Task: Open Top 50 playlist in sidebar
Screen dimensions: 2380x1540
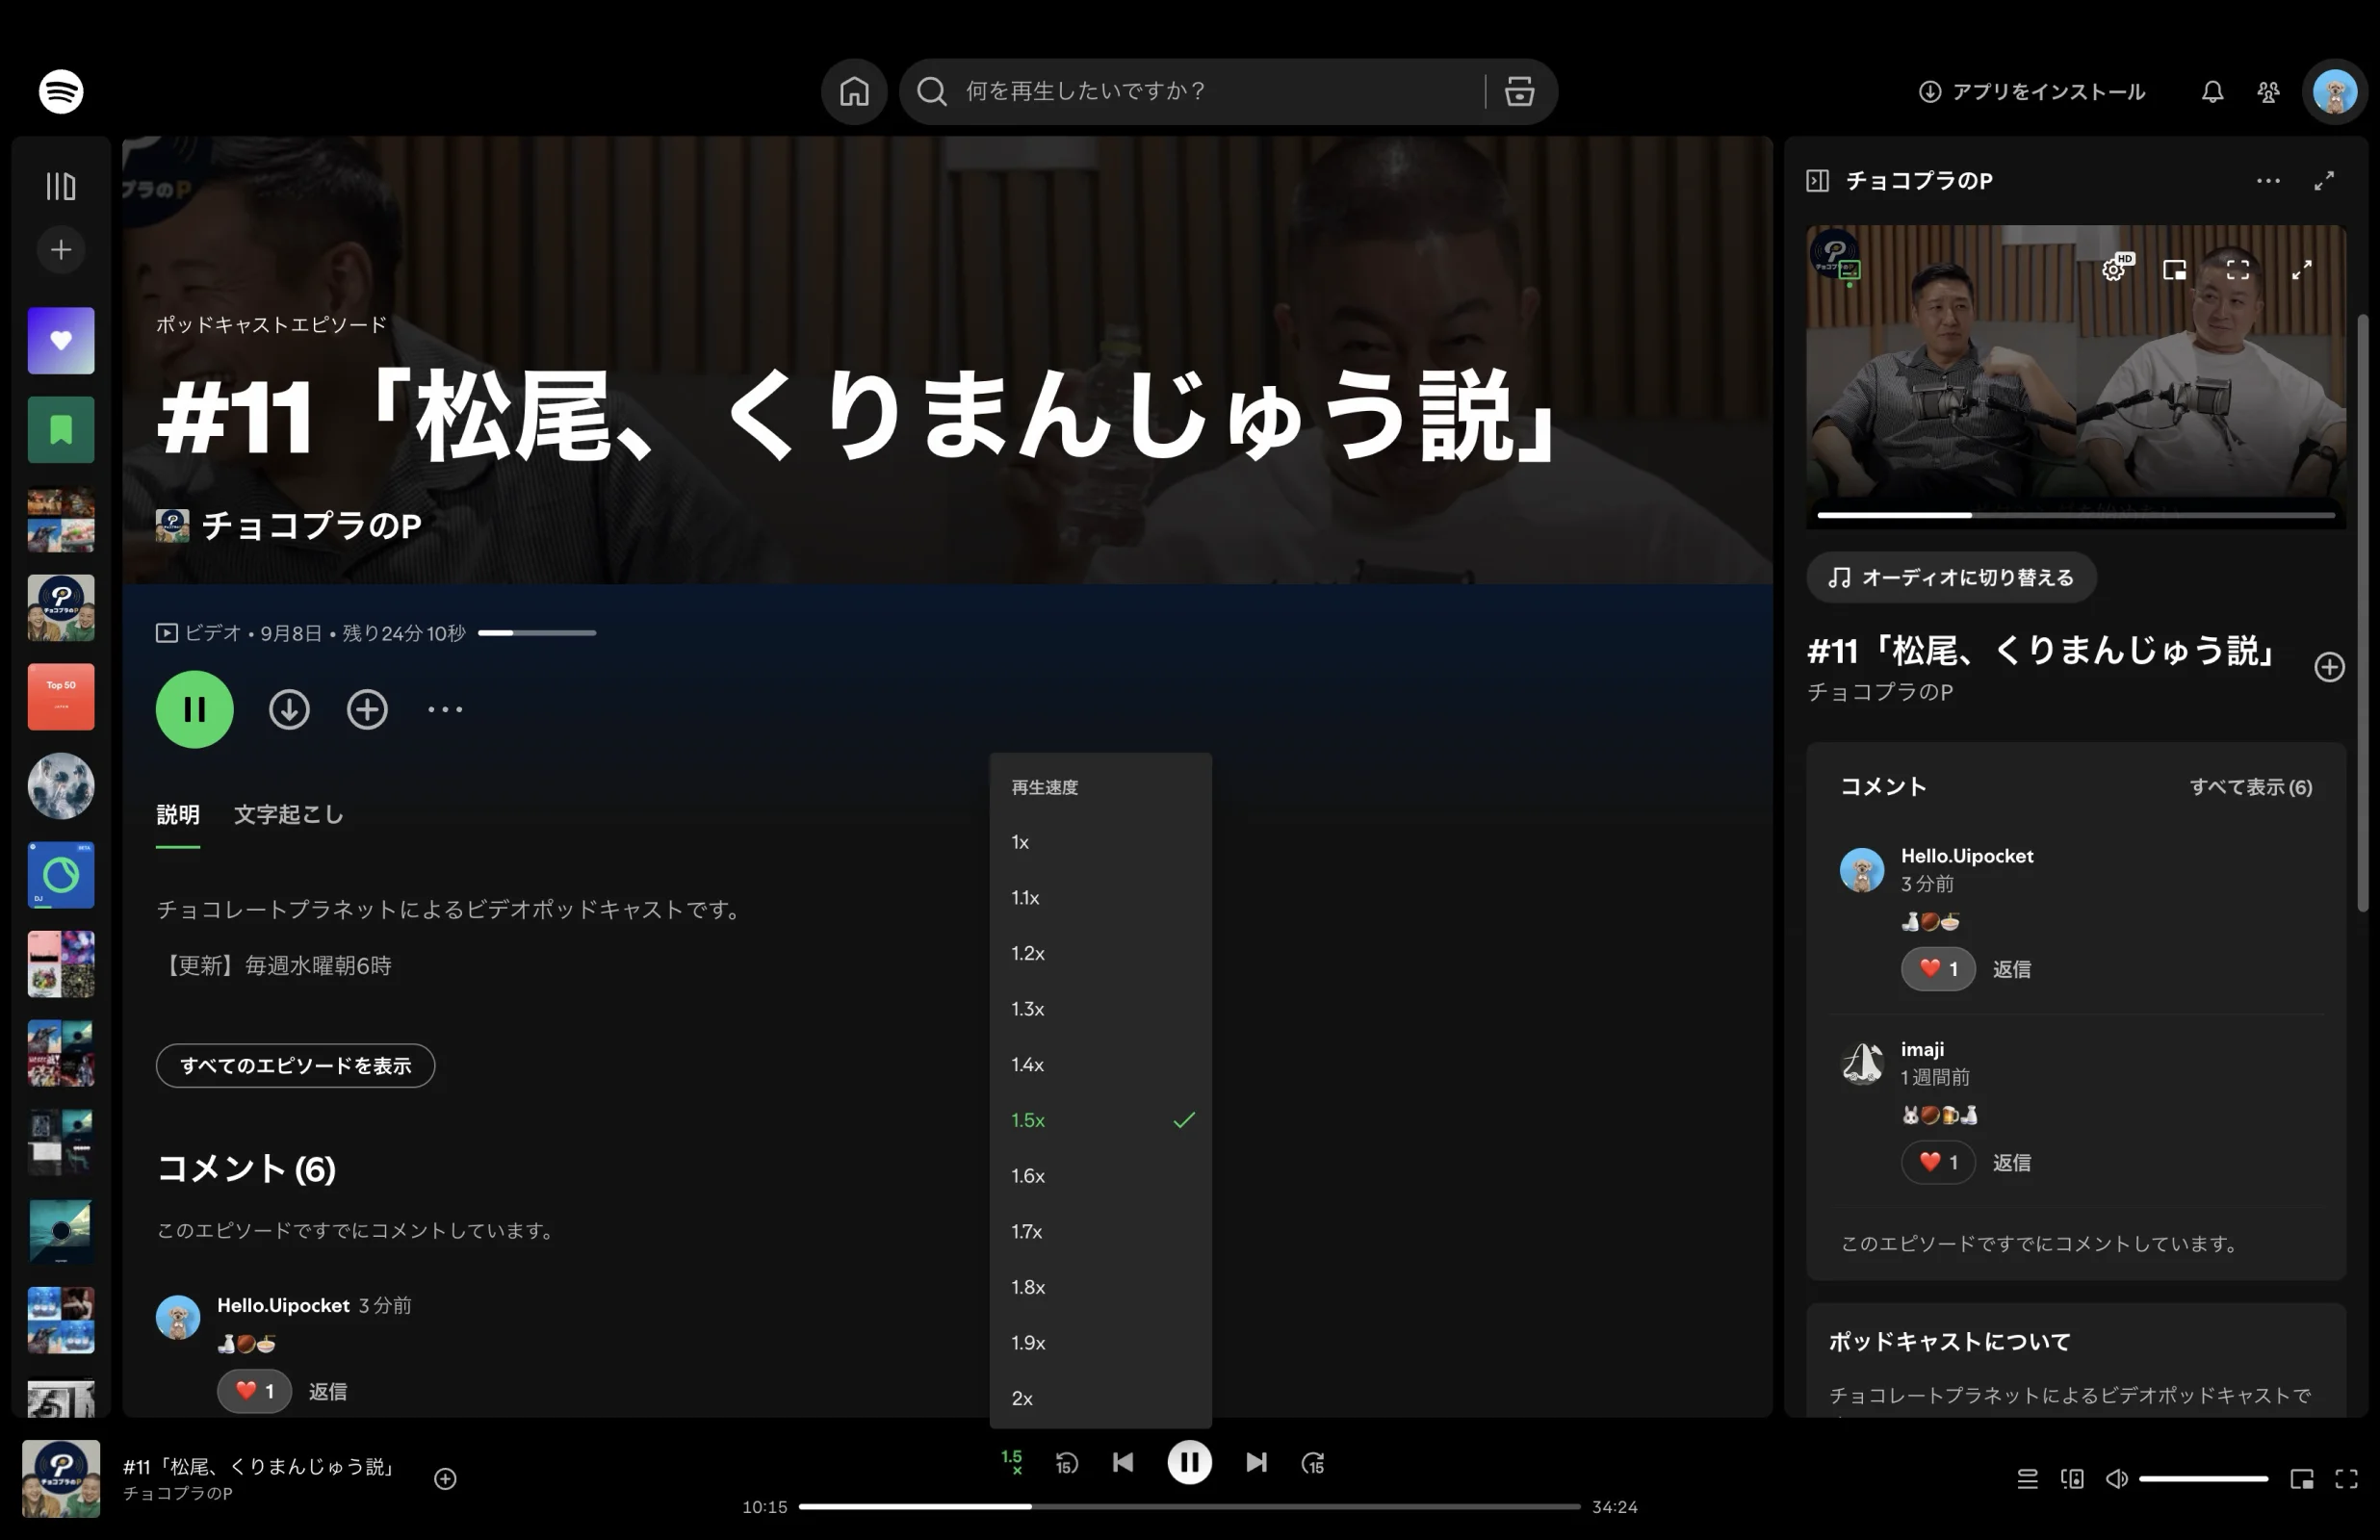Action: coord(61,696)
